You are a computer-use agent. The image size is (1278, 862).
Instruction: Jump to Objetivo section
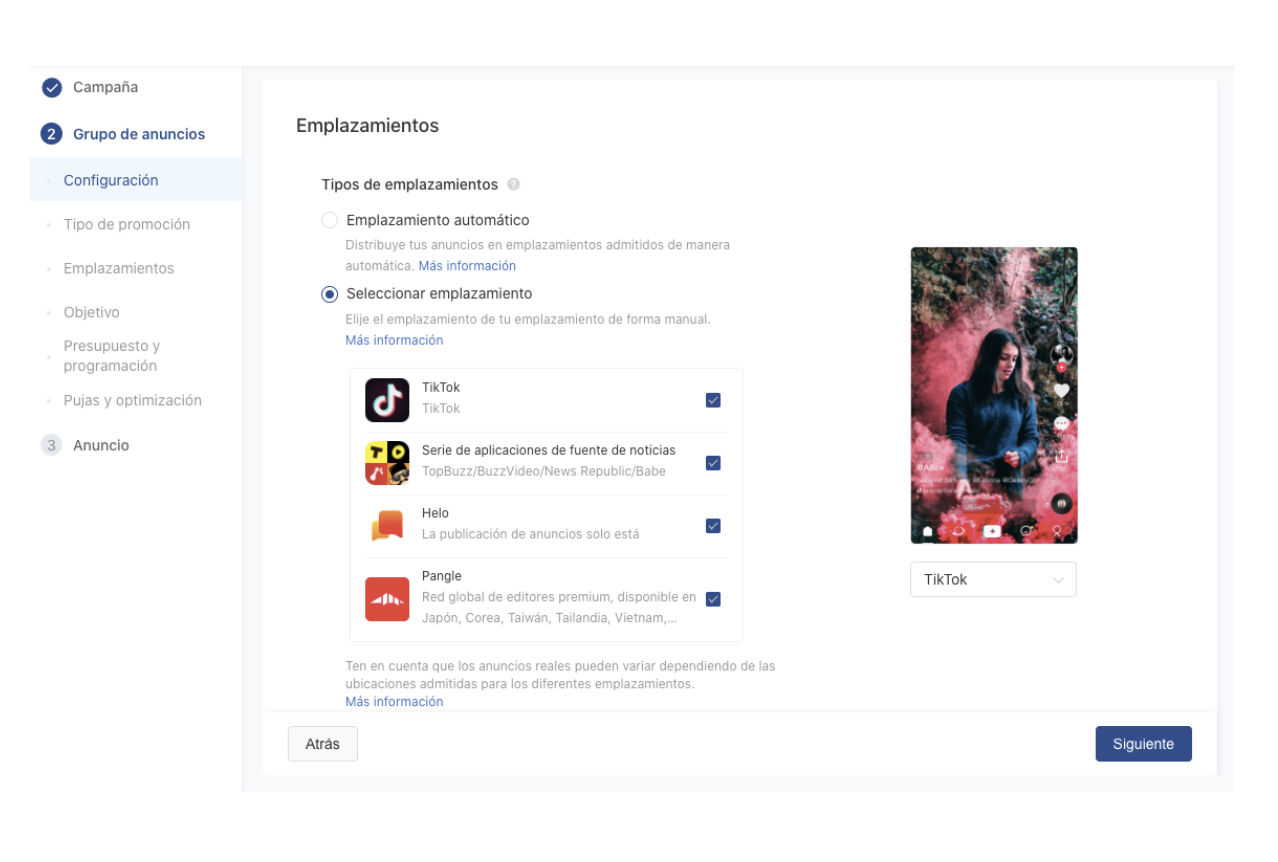click(x=91, y=312)
